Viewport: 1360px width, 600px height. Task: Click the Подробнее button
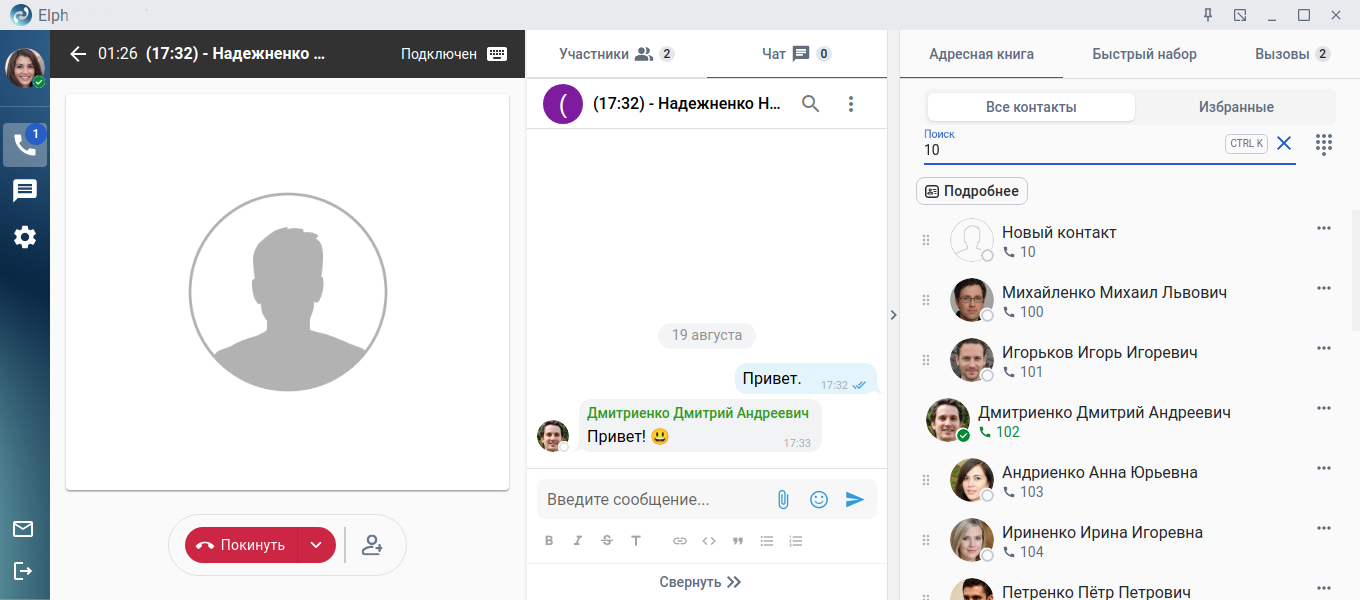[972, 191]
